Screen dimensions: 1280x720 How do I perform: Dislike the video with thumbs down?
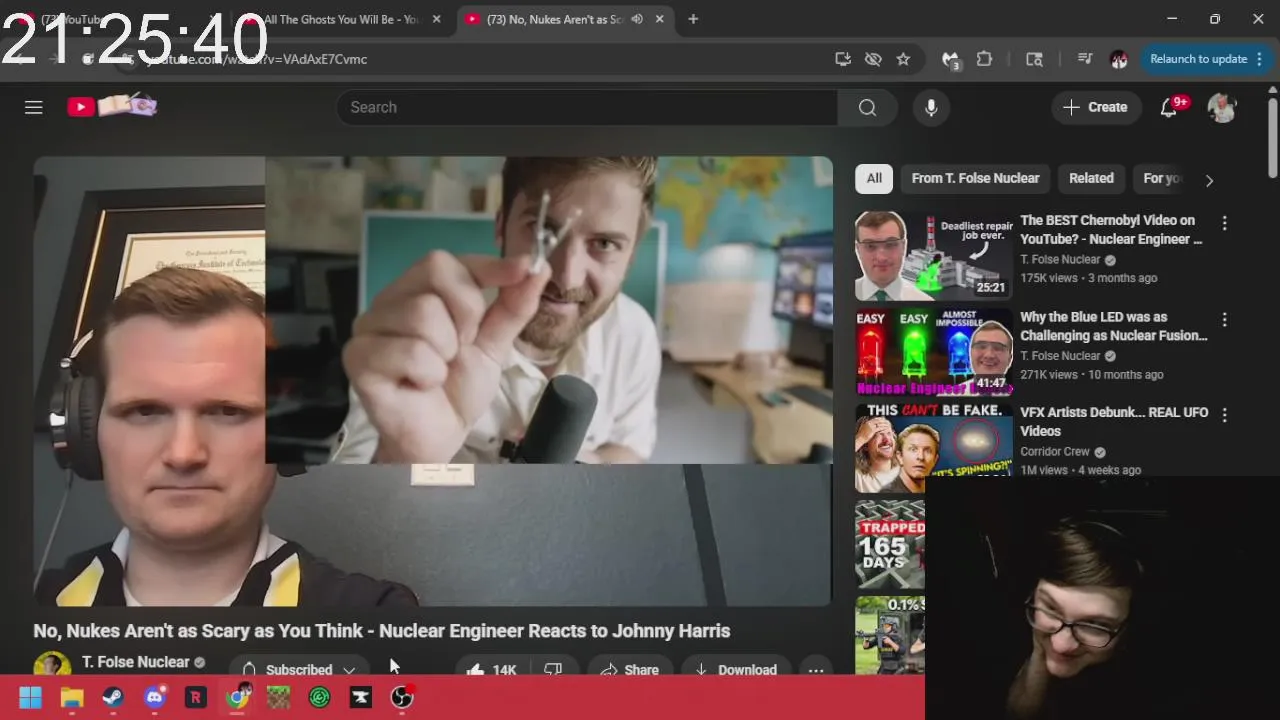tap(553, 669)
